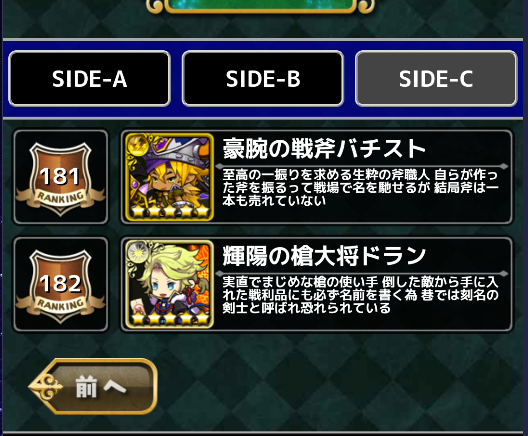Click the rank 182 shield badge
Image resolution: width=528 pixels, height=436 pixels.
[61, 285]
